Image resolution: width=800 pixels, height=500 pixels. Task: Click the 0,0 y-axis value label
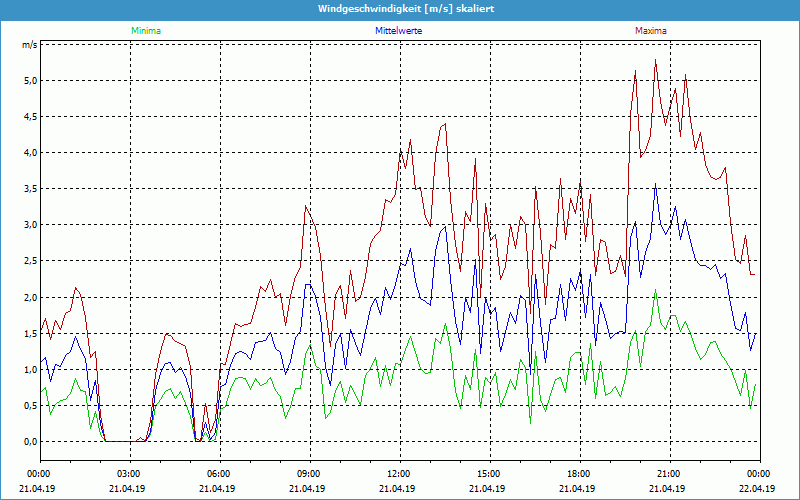coord(30,441)
